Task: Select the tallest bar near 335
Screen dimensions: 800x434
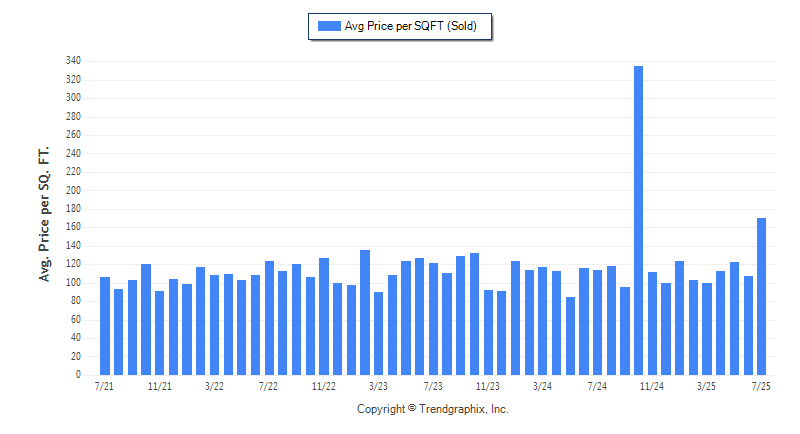Action: (x=638, y=220)
